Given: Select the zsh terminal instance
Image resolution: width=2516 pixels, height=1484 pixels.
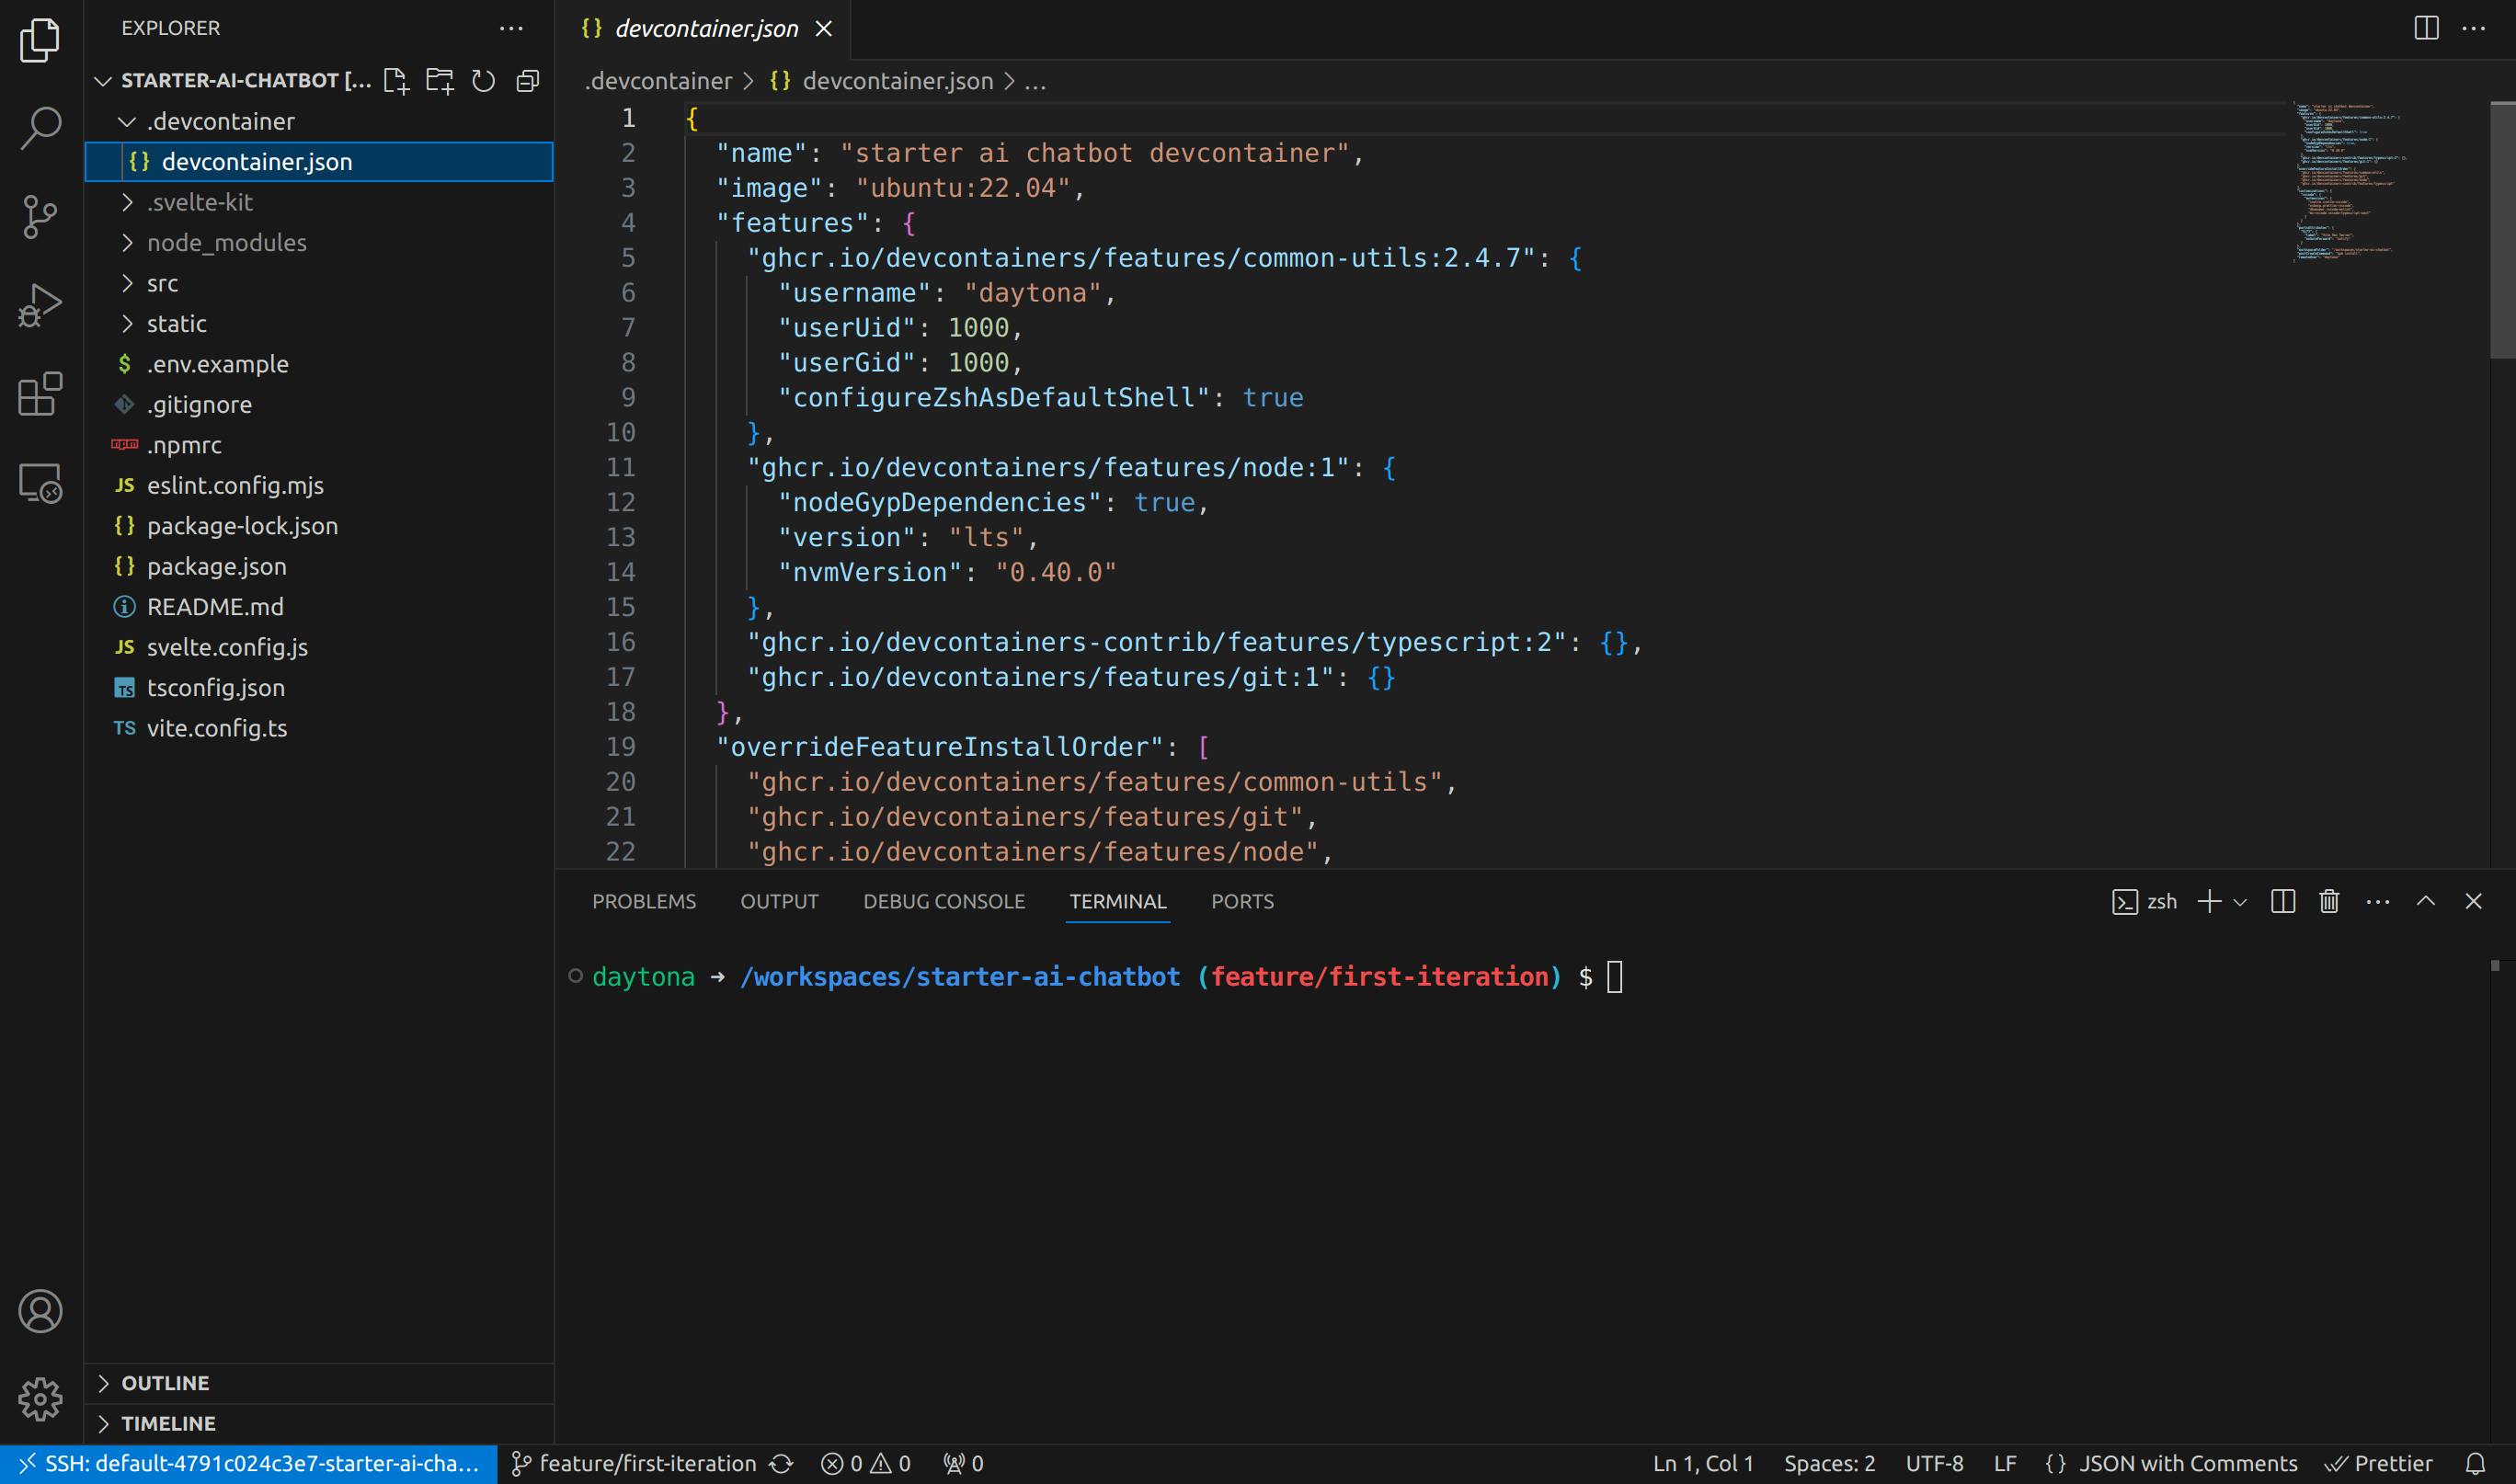Looking at the screenshot, I should coord(2144,901).
